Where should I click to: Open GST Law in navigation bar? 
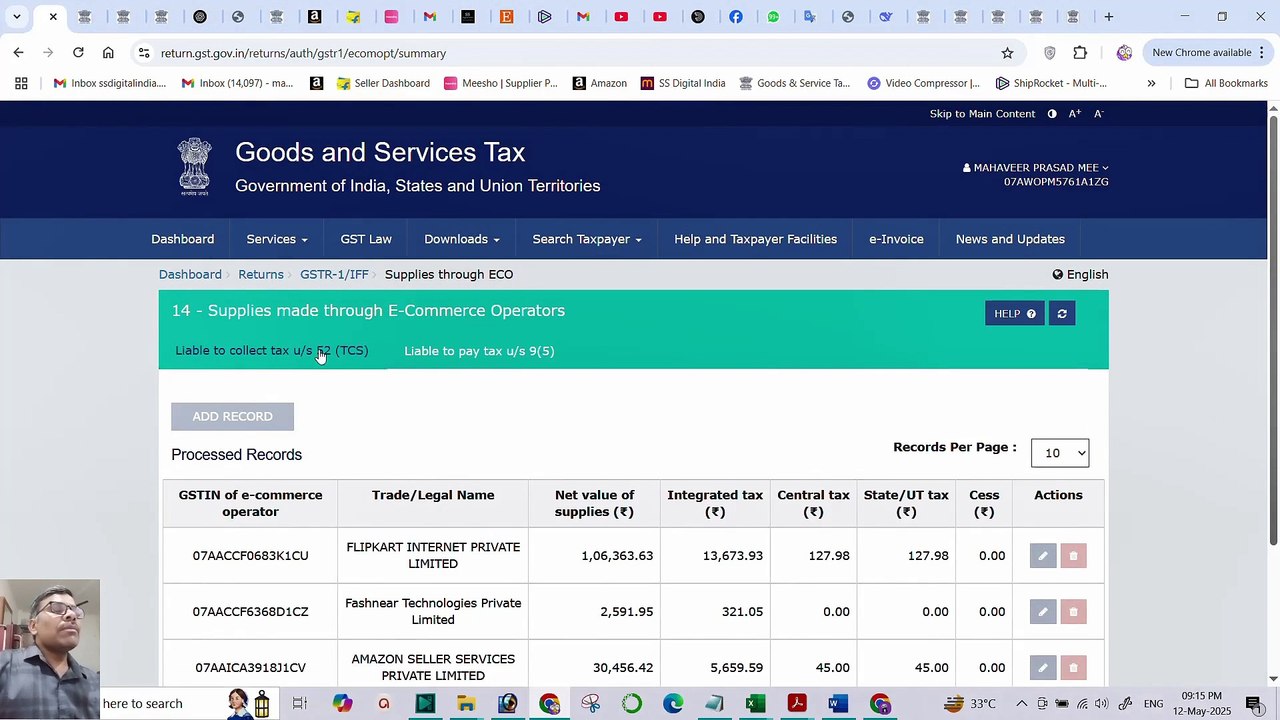(366, 239)
